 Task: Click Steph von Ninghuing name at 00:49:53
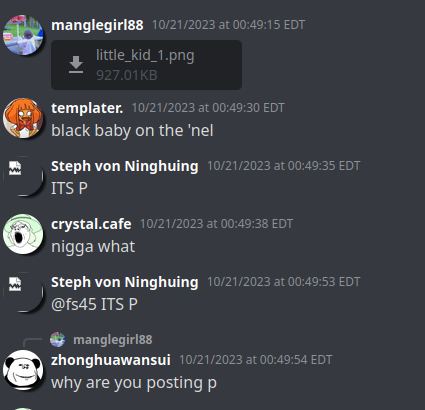pyautogui.click(x=125, y=282)
